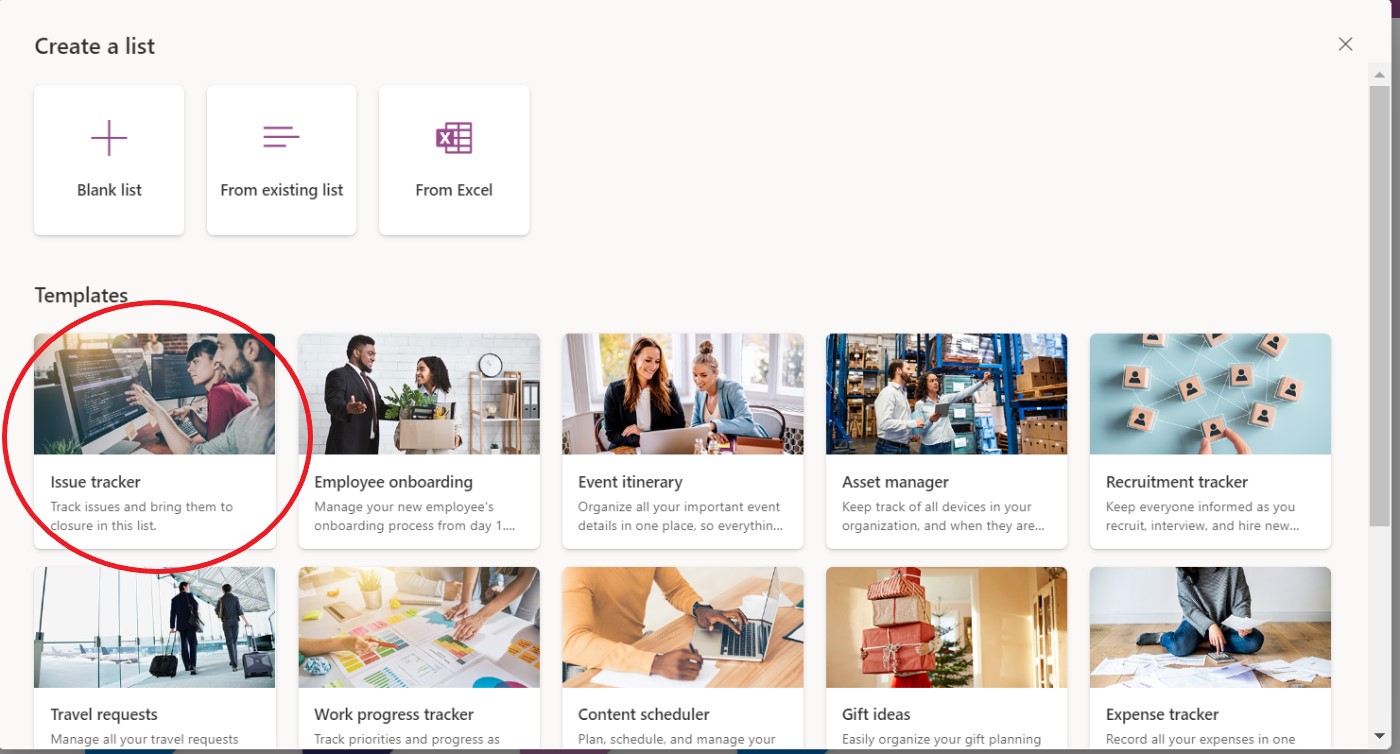Open the Content scheduler template
Viewport: 1400px width, 754px height.
coord(683,660)
